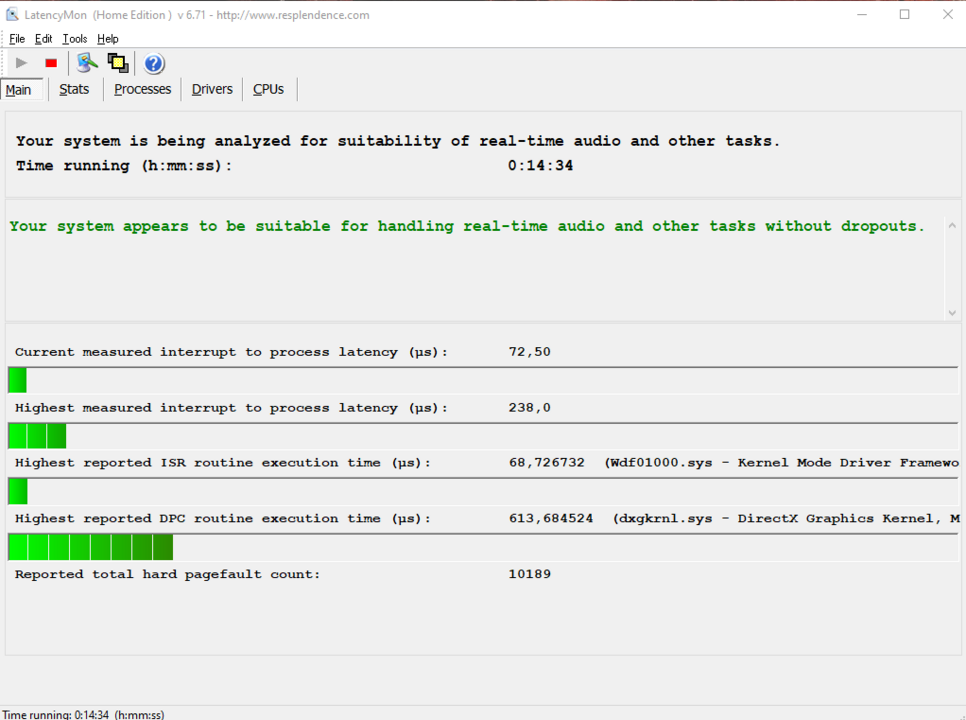Open the options icon with the wrench
This screenshot has width=966, height=720.
tap(87, 63)
